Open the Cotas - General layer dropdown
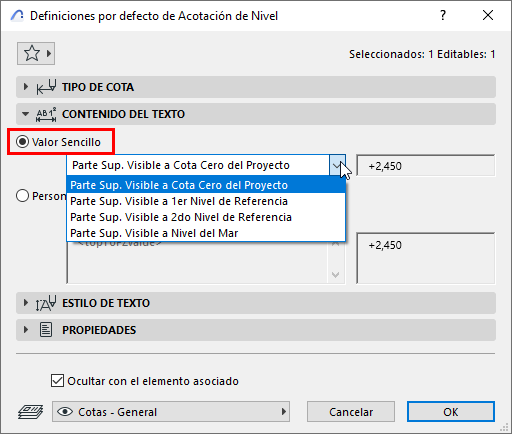The width and height of the screenshot is (512, 434). [171, 412]
